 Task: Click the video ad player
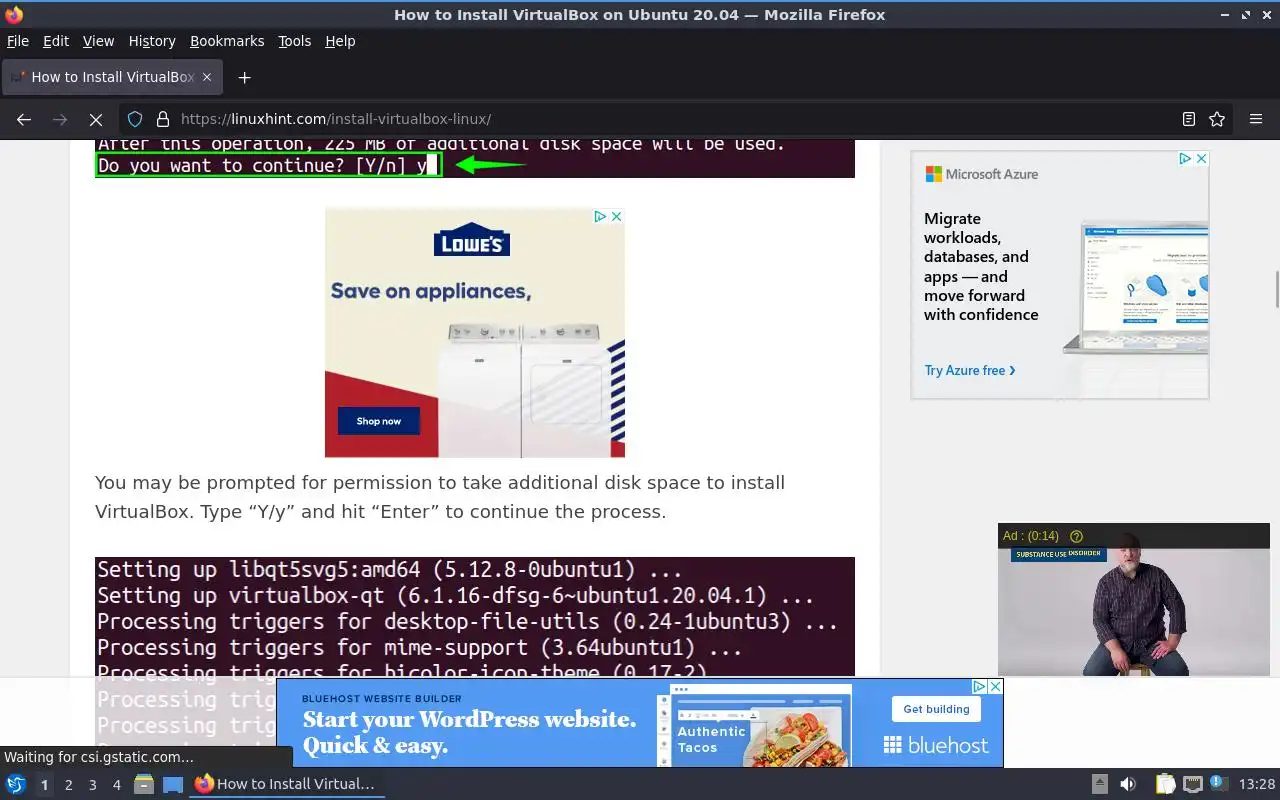tap(1134, 600)
